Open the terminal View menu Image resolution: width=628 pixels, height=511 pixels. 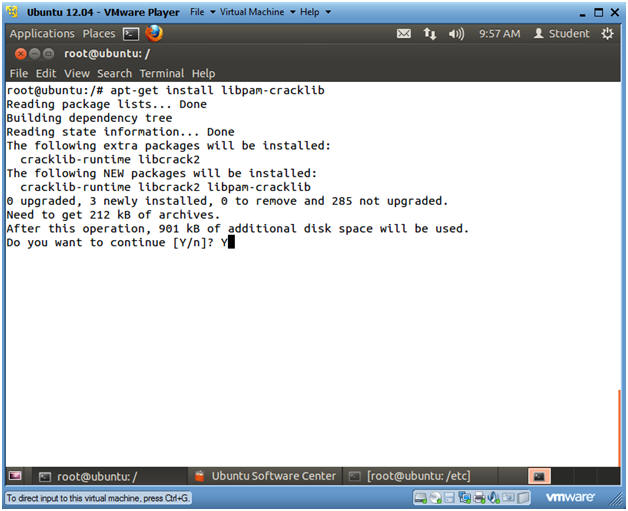77,73
